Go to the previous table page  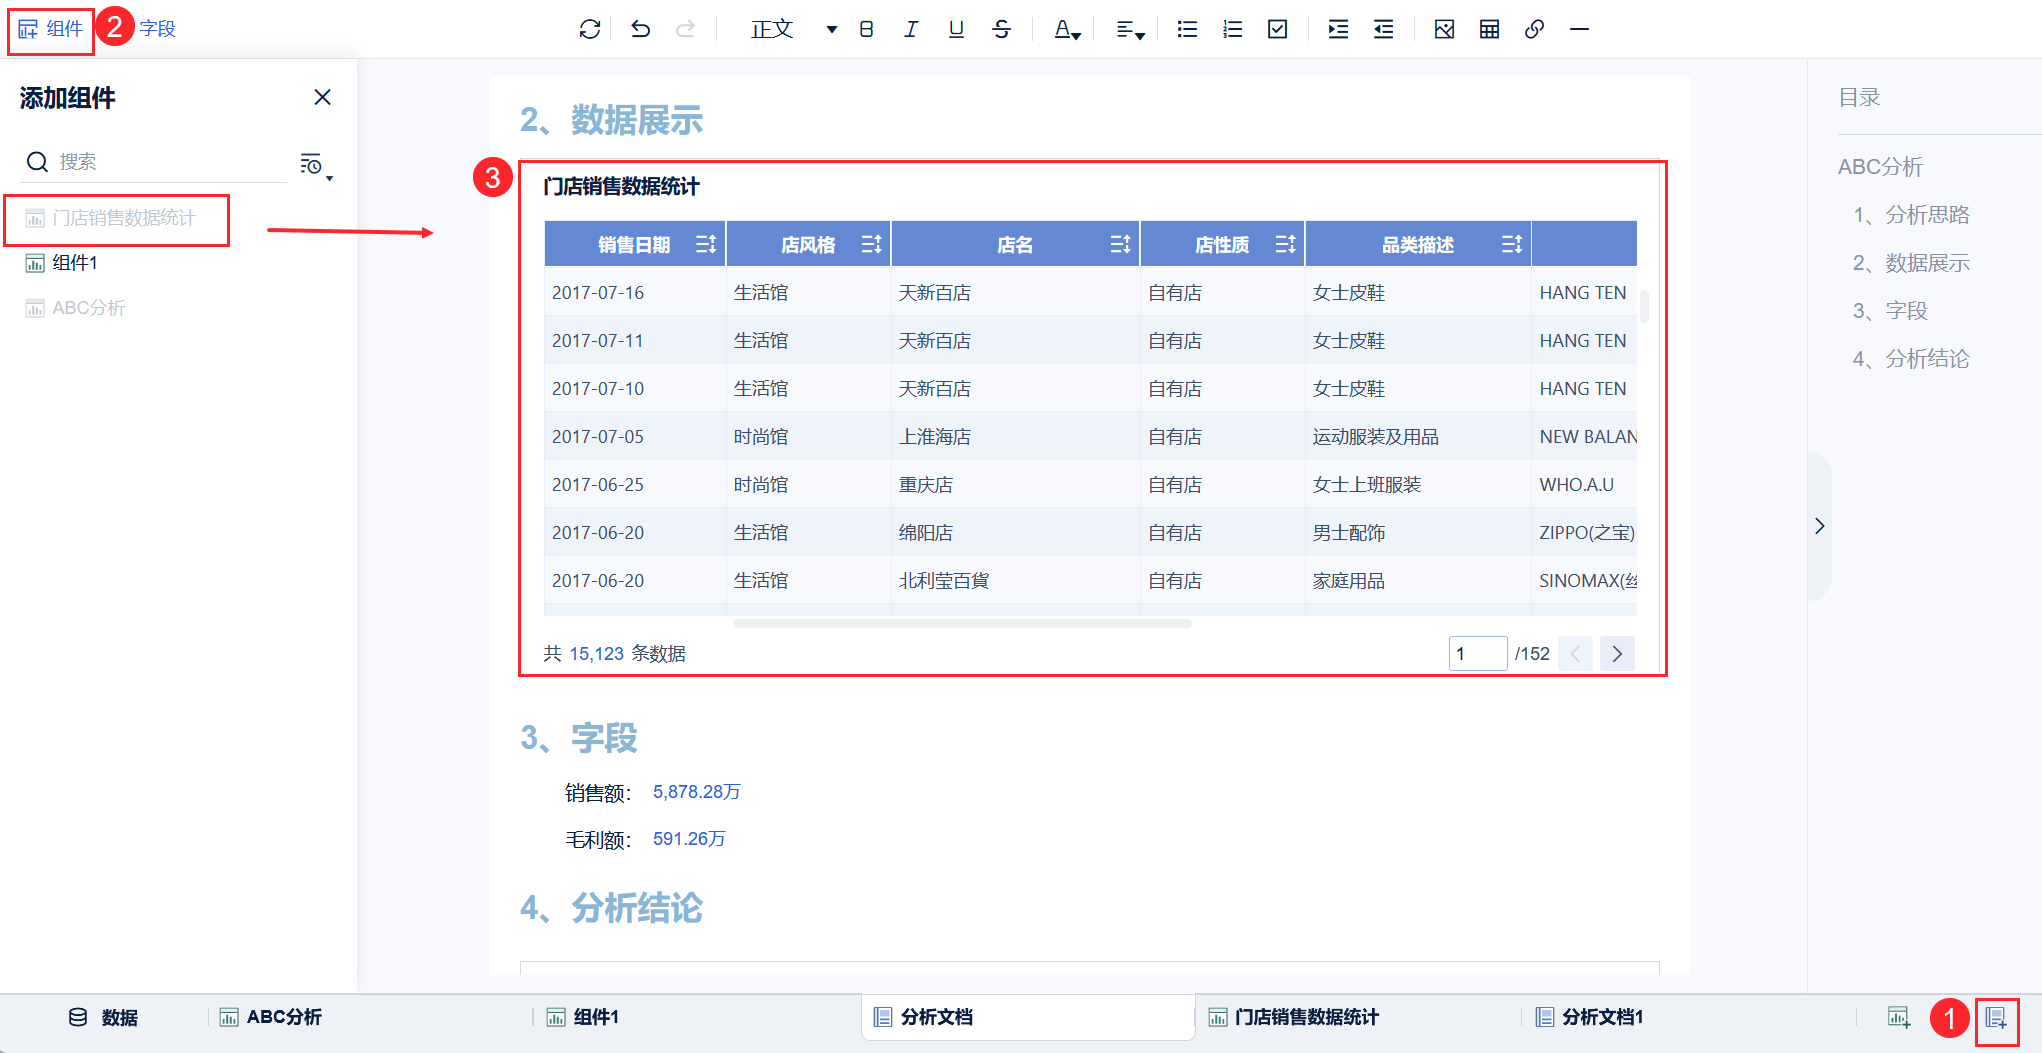coord(1575,653)
